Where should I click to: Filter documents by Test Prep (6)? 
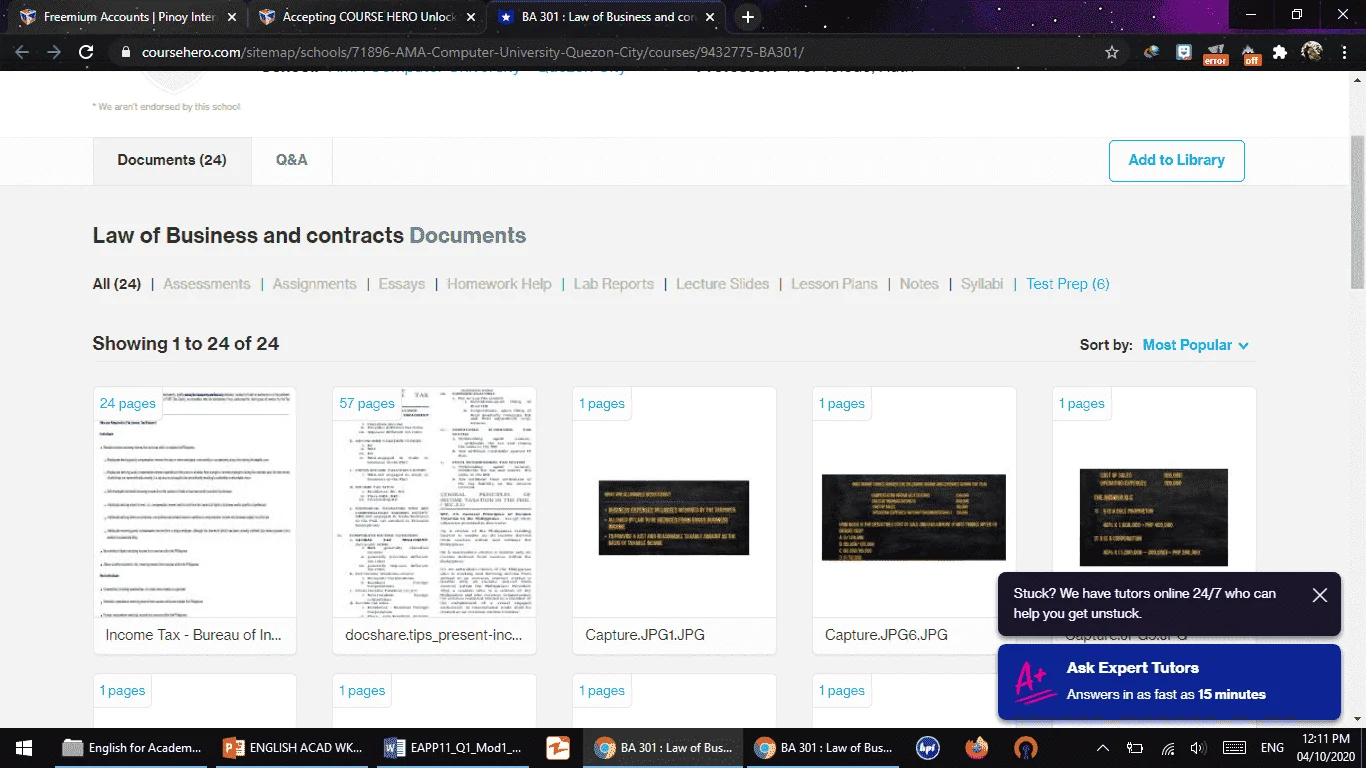[x=1068, y=284]
